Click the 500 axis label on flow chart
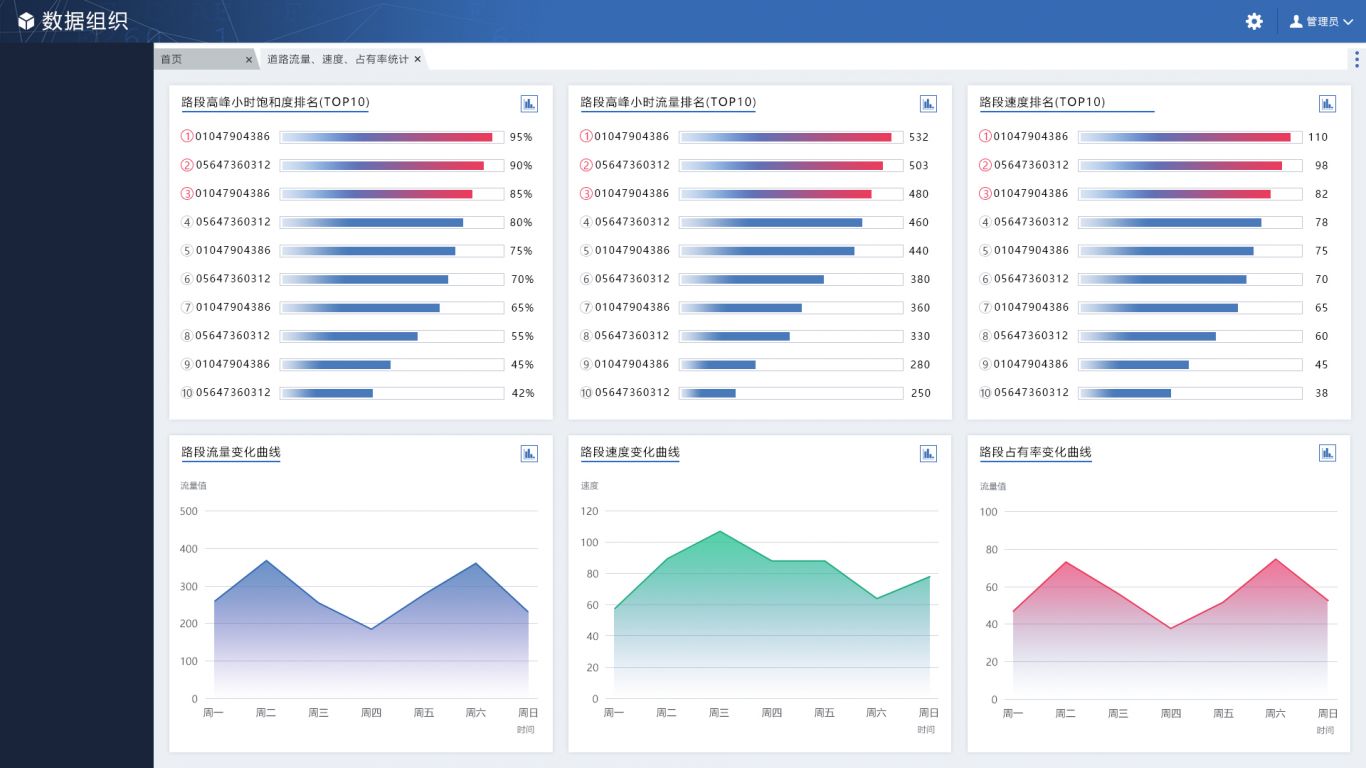The height and width of the screenshot is (768, 1366). [x=188, y=511]
